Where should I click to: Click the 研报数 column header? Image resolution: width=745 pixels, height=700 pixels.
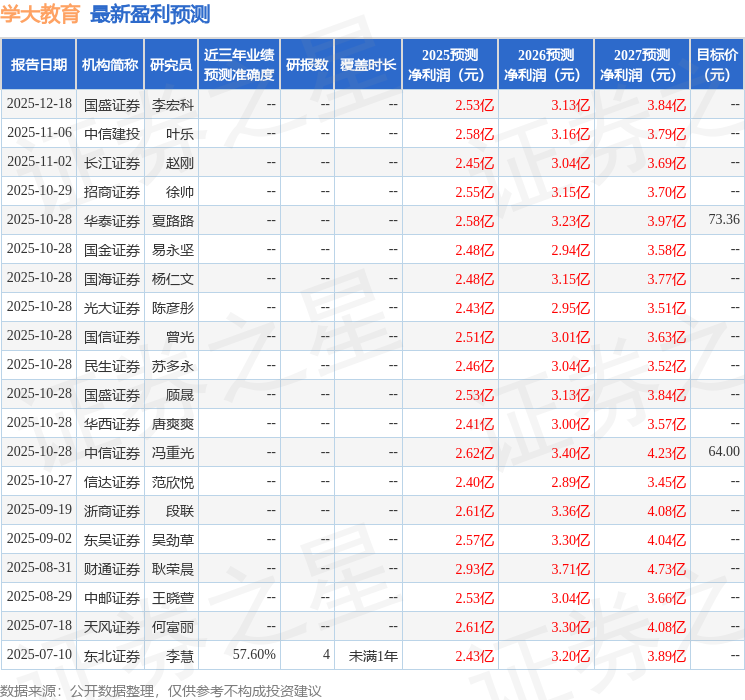pos(307,65)
